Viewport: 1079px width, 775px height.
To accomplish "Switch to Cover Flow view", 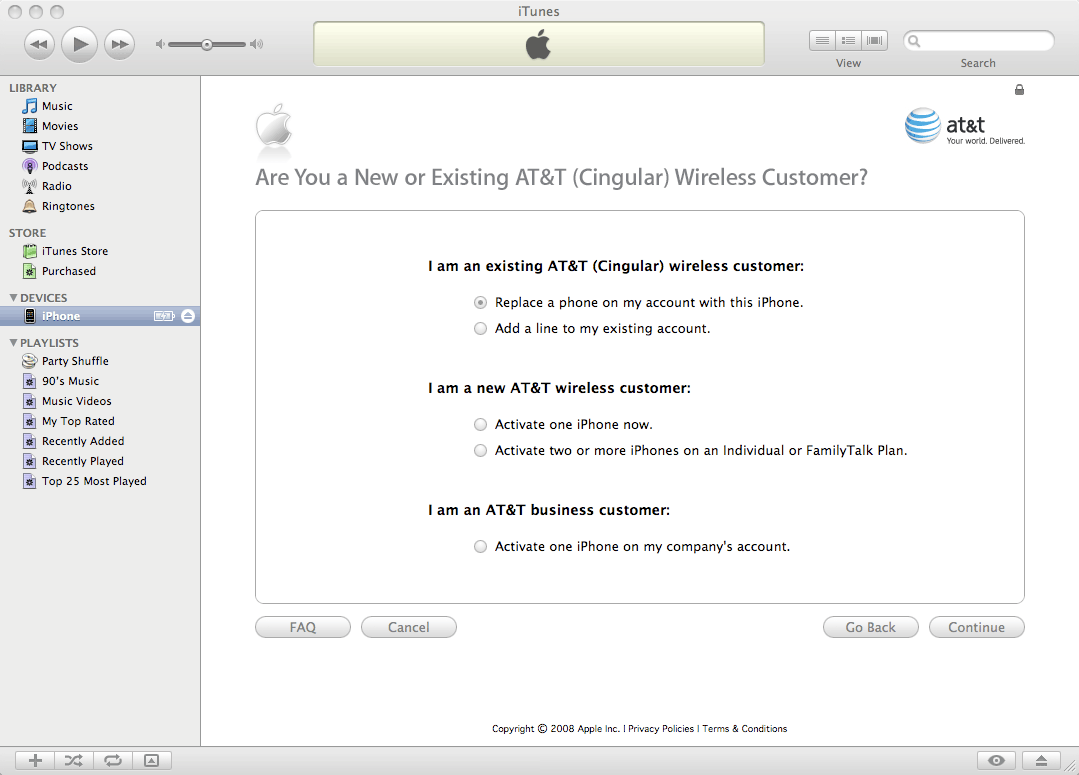I will tap(875, 41).
